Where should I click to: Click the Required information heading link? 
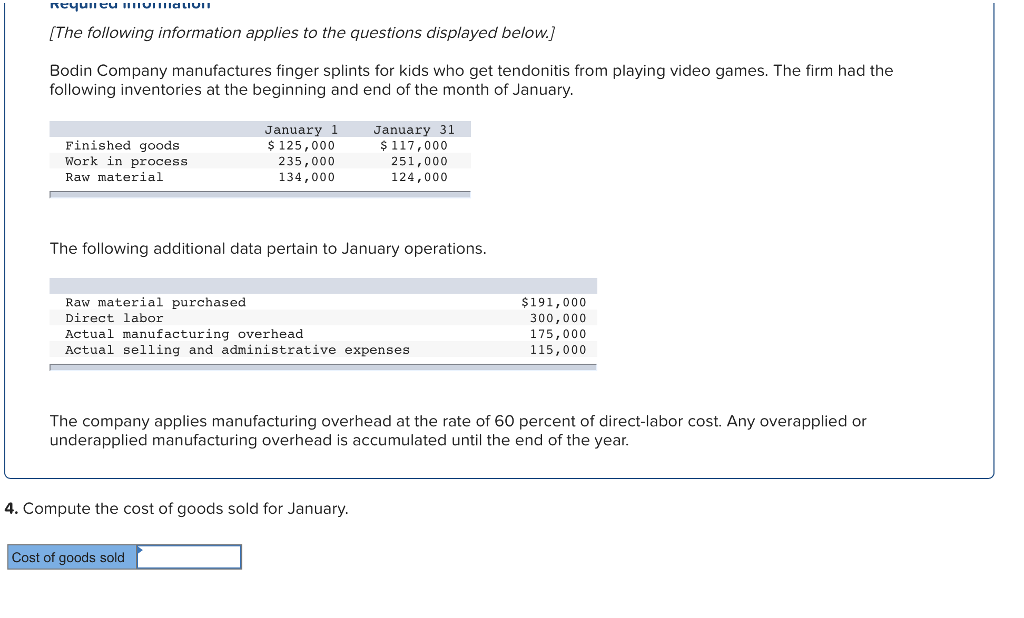coord(128,6)
